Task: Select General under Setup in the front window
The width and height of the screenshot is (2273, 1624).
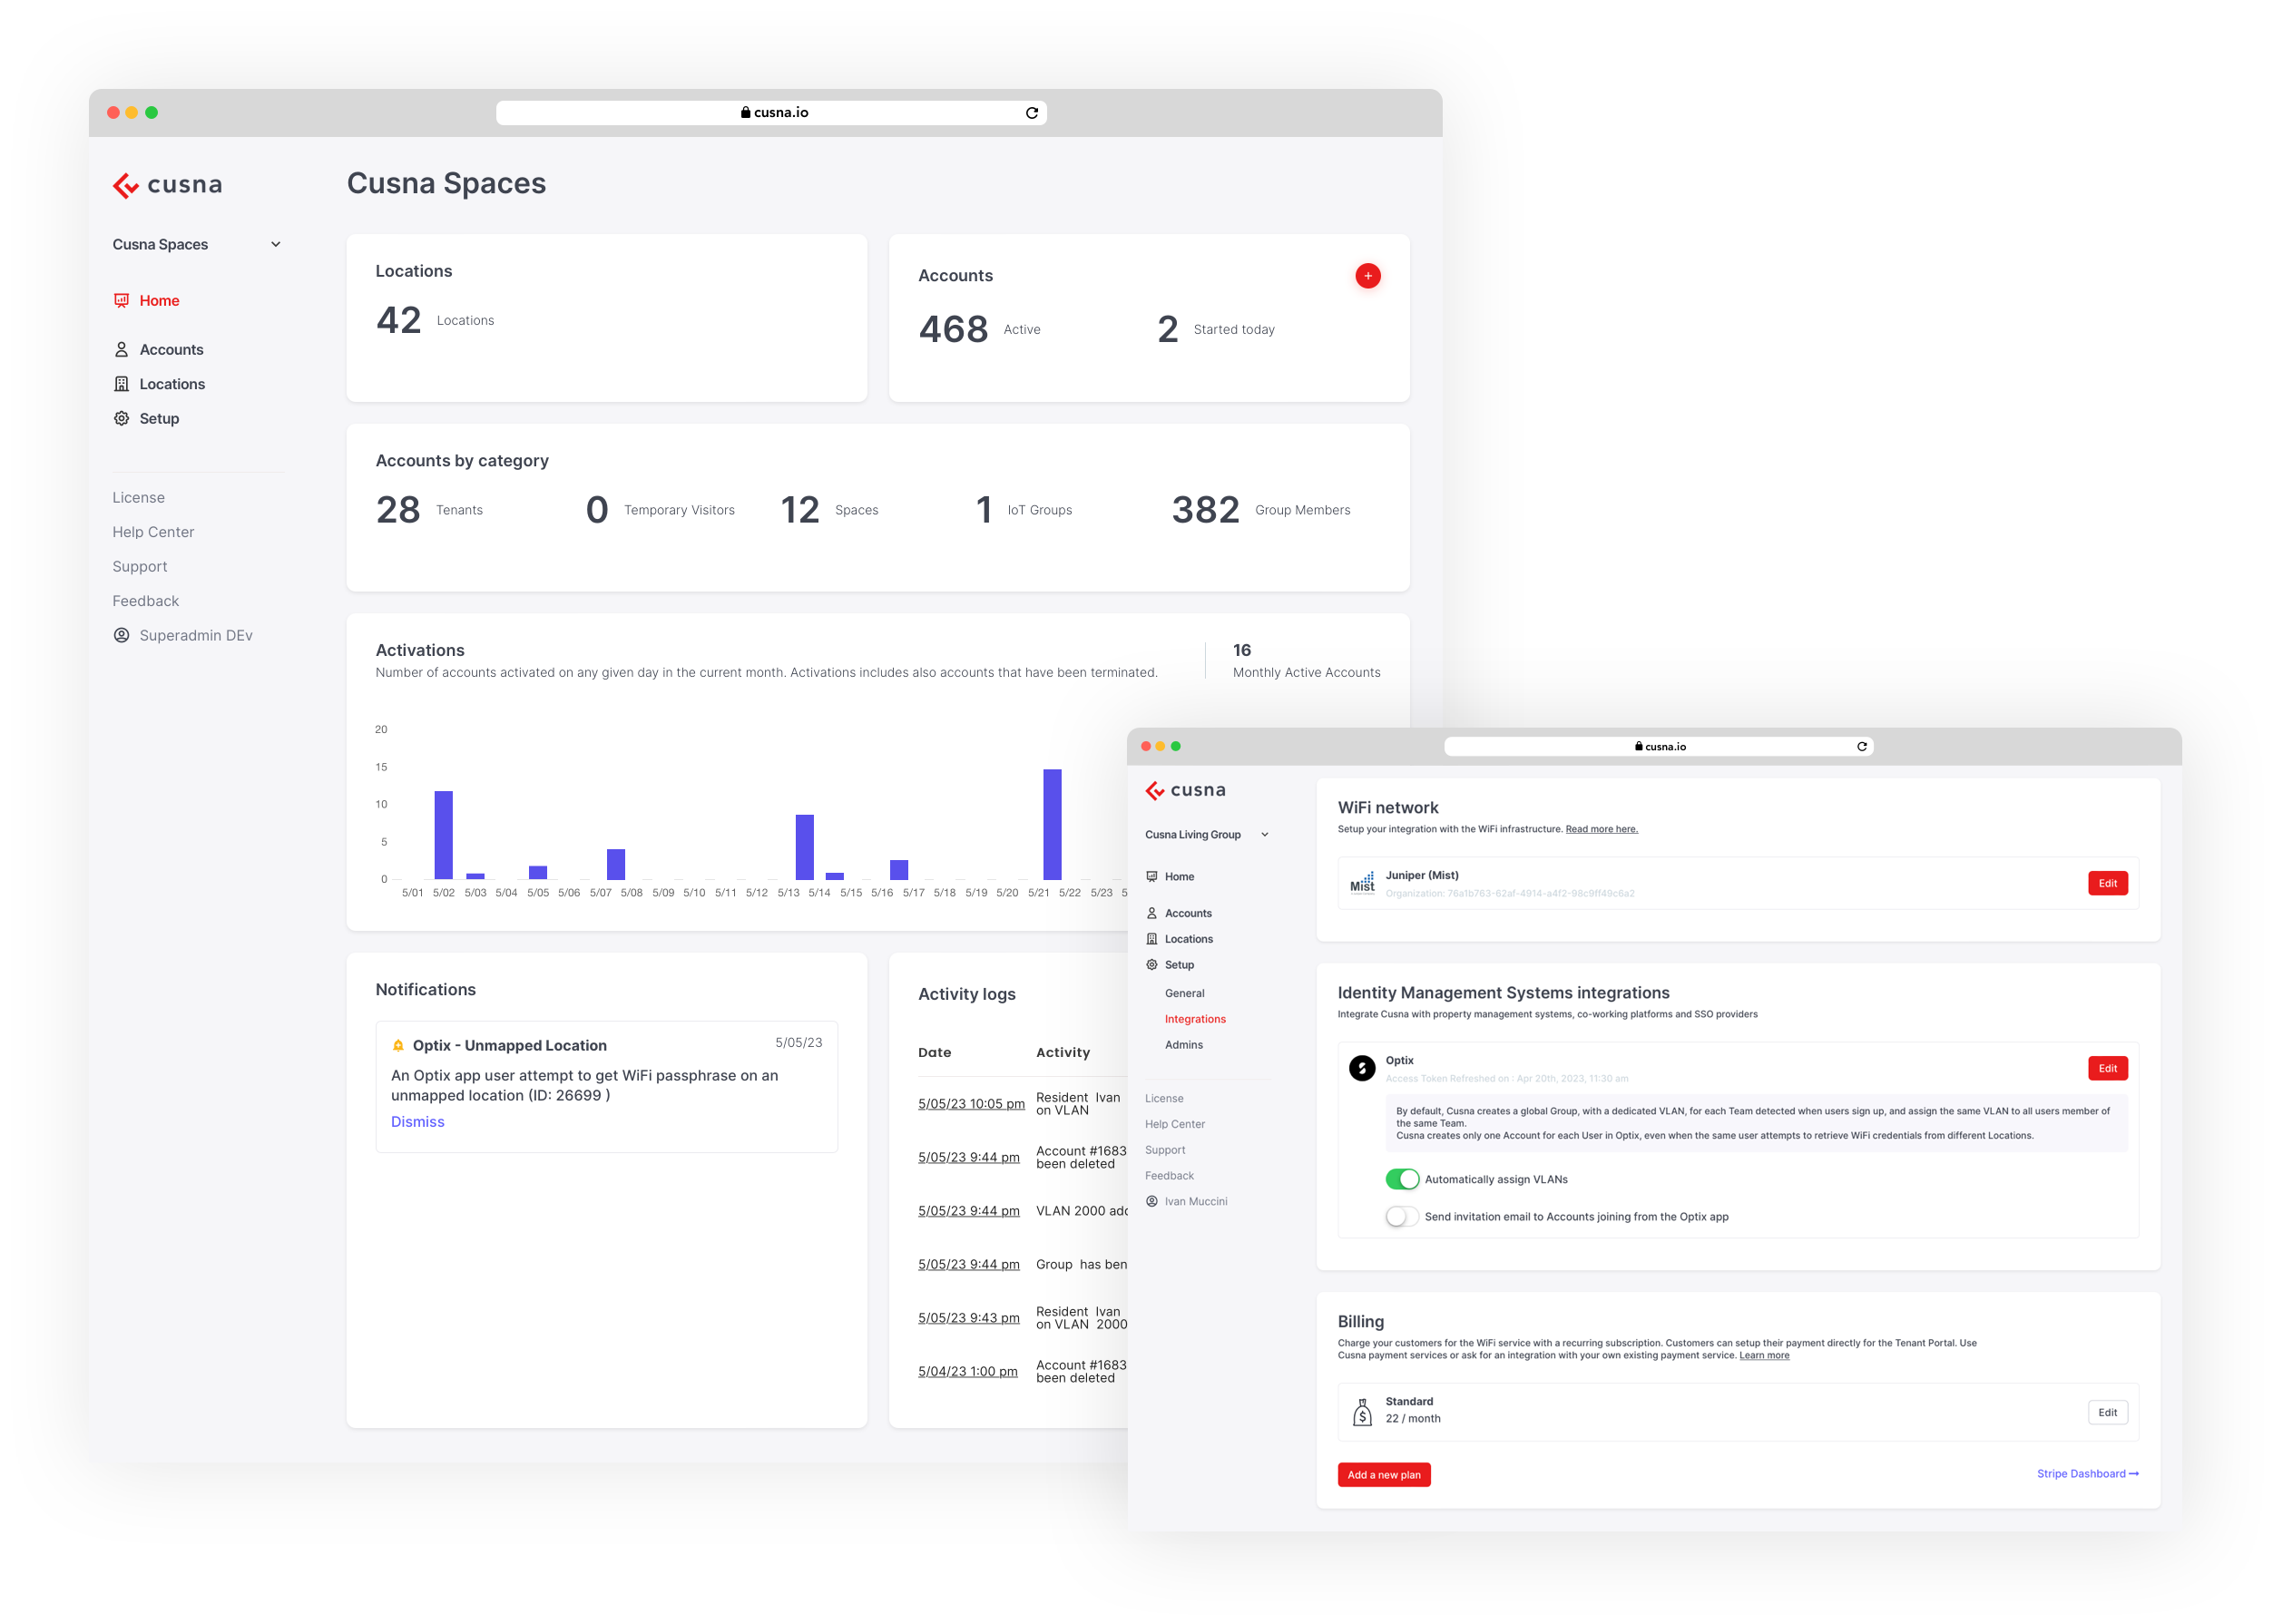Action: (1184, 993)
